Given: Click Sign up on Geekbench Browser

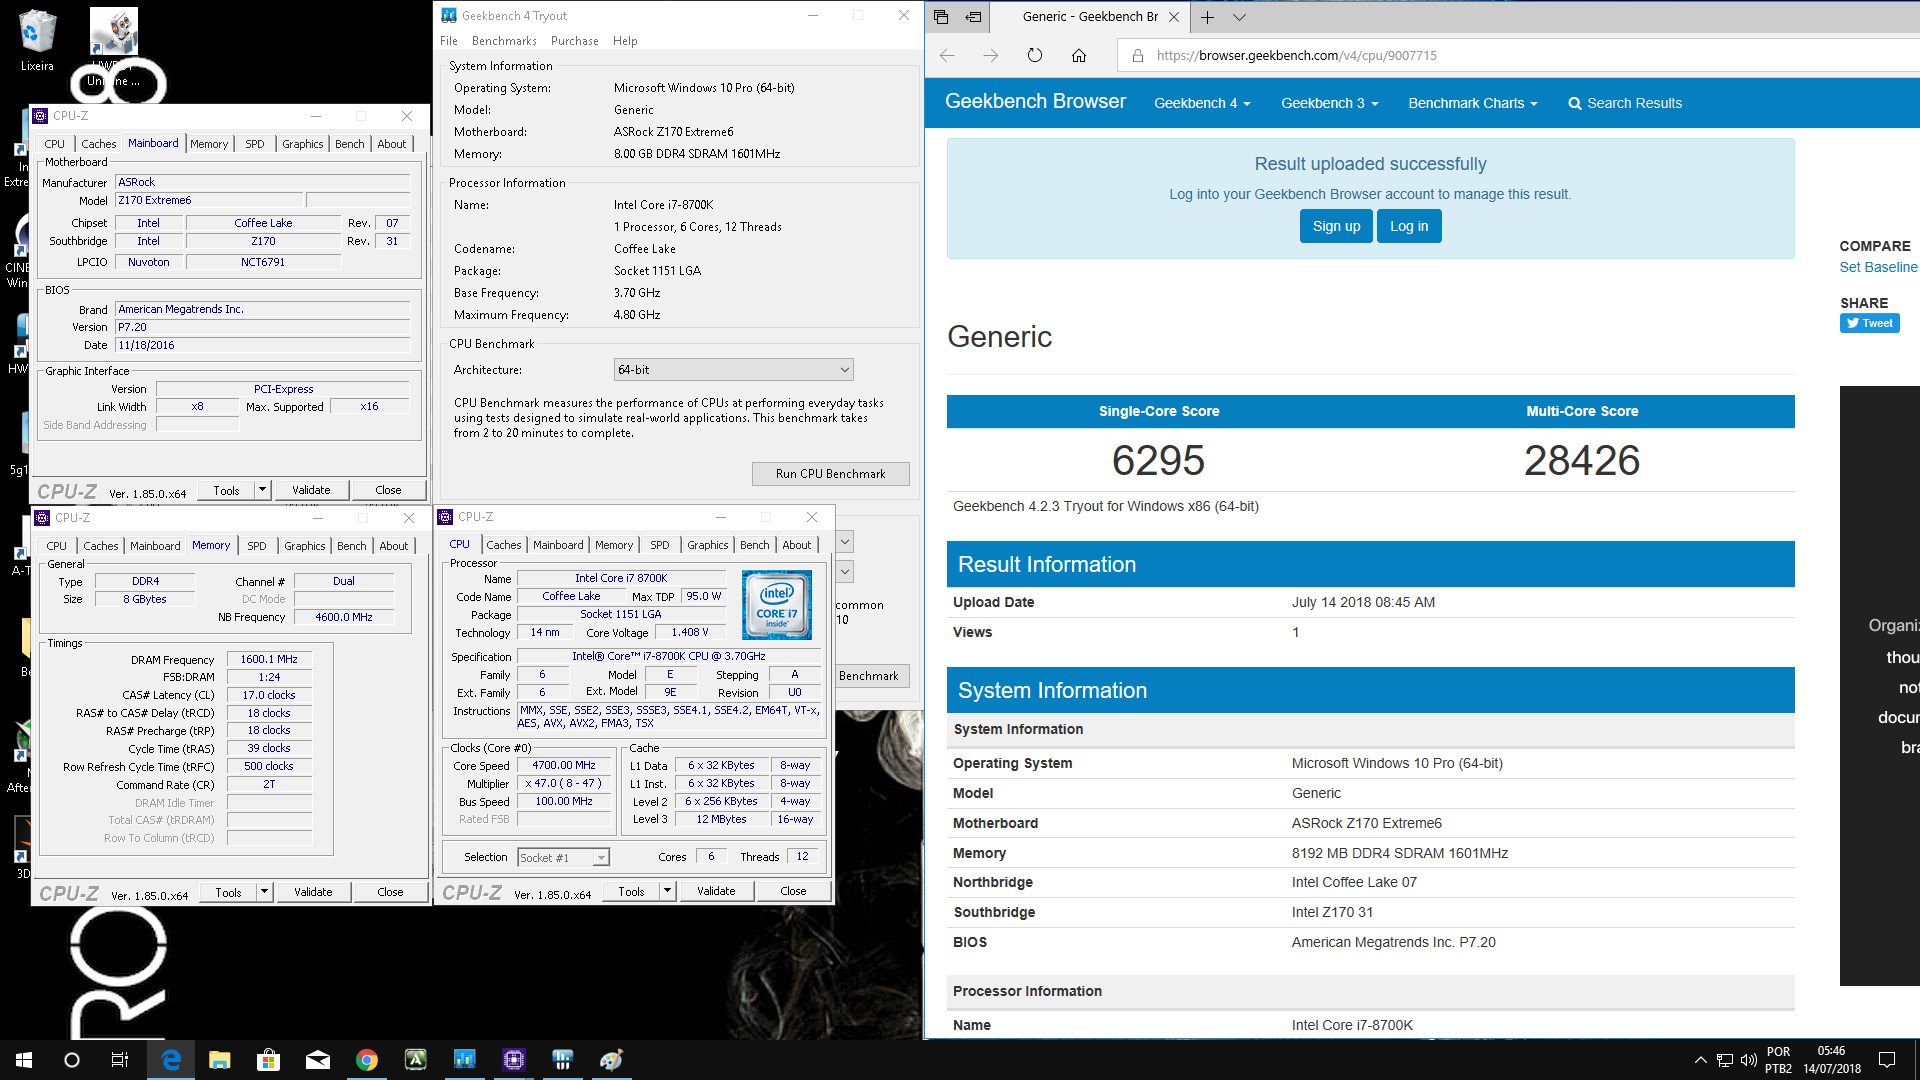Looking at the screenshot, I should [1336, 226].
